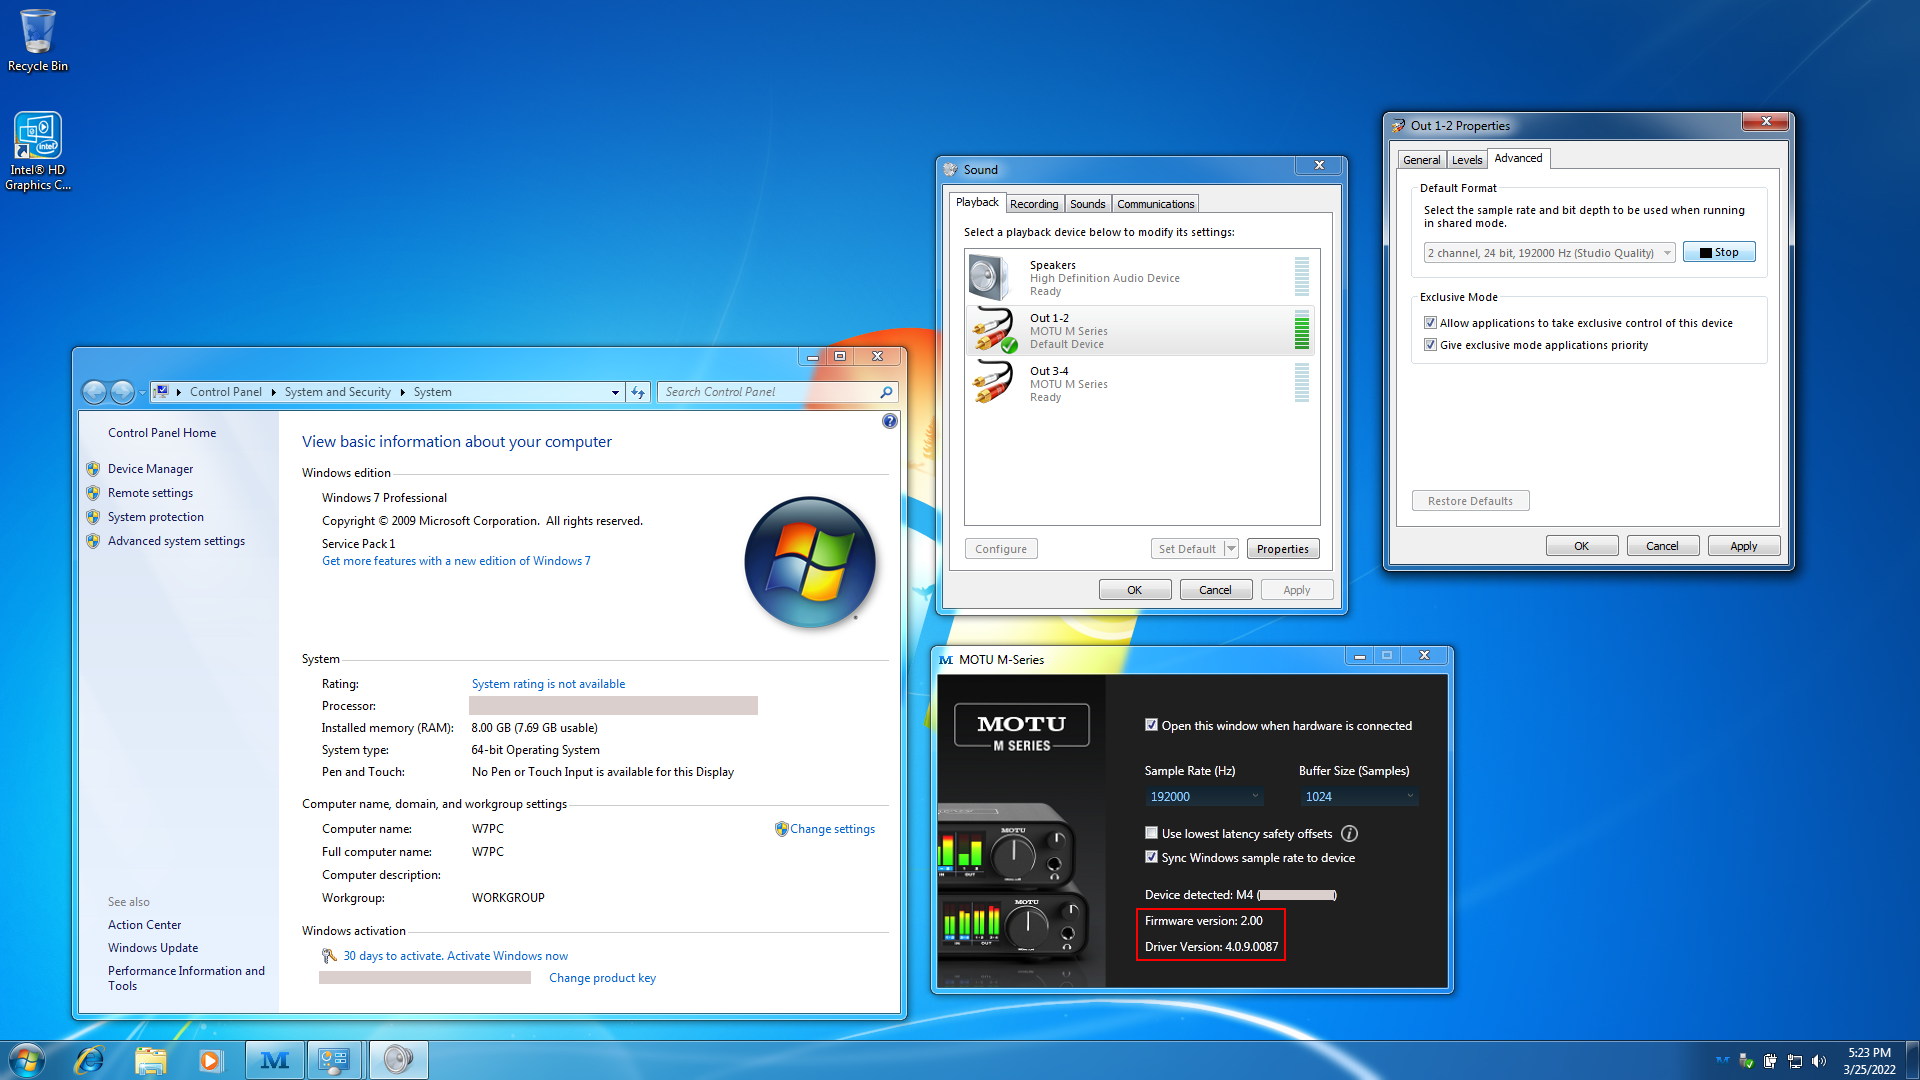Switch to the Communications tab

coord(1155,204)
